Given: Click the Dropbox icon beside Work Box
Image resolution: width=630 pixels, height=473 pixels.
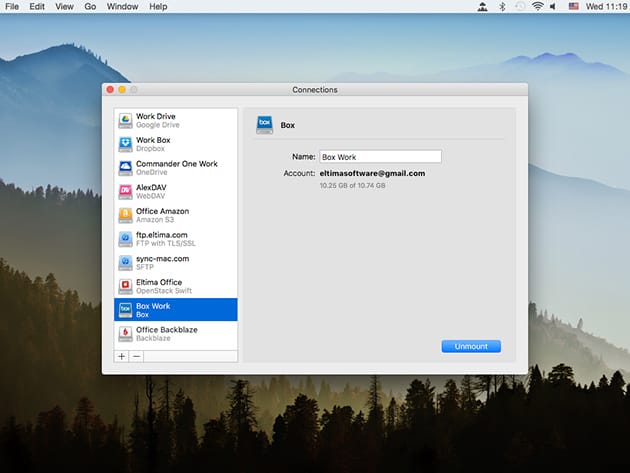Looking at the screenshot, I should tap(125, 144).
